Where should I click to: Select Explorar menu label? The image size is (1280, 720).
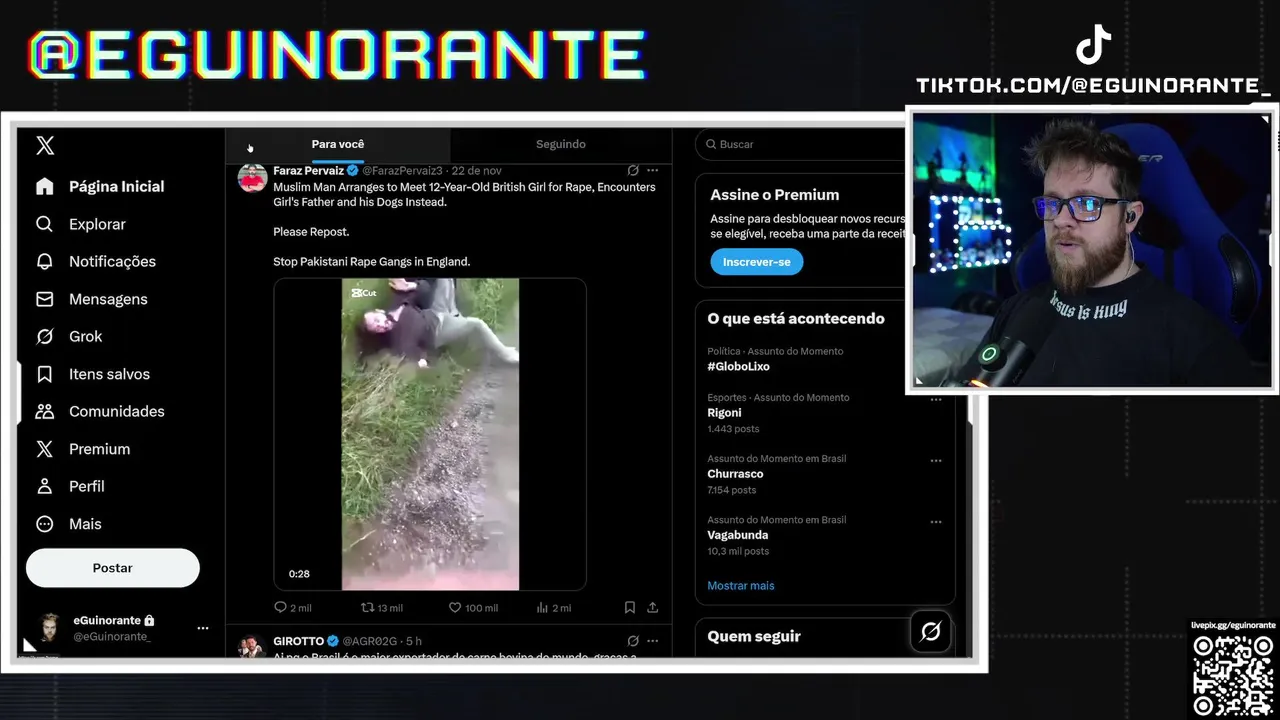[x=97, y=224]
